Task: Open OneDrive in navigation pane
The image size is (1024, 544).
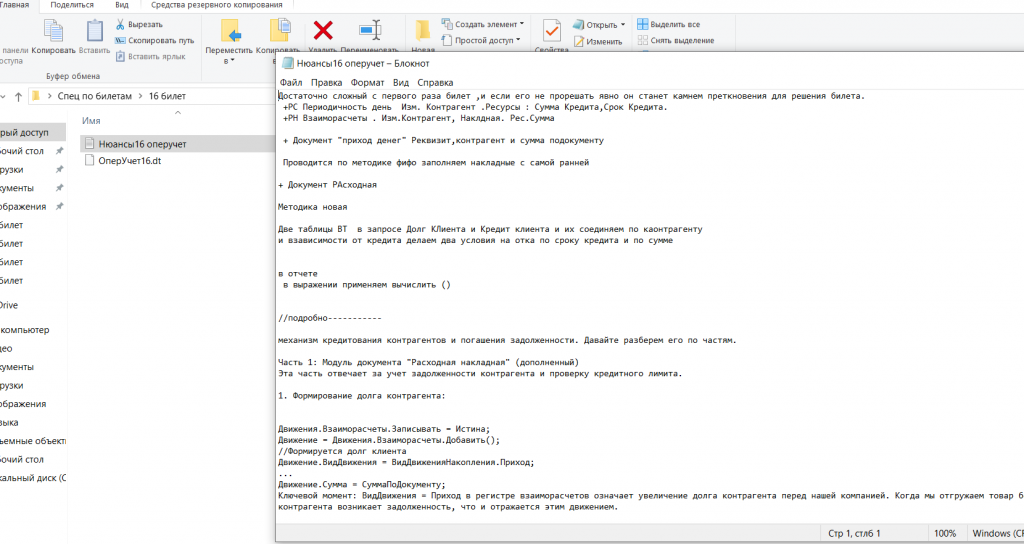Action: [9, 305]
